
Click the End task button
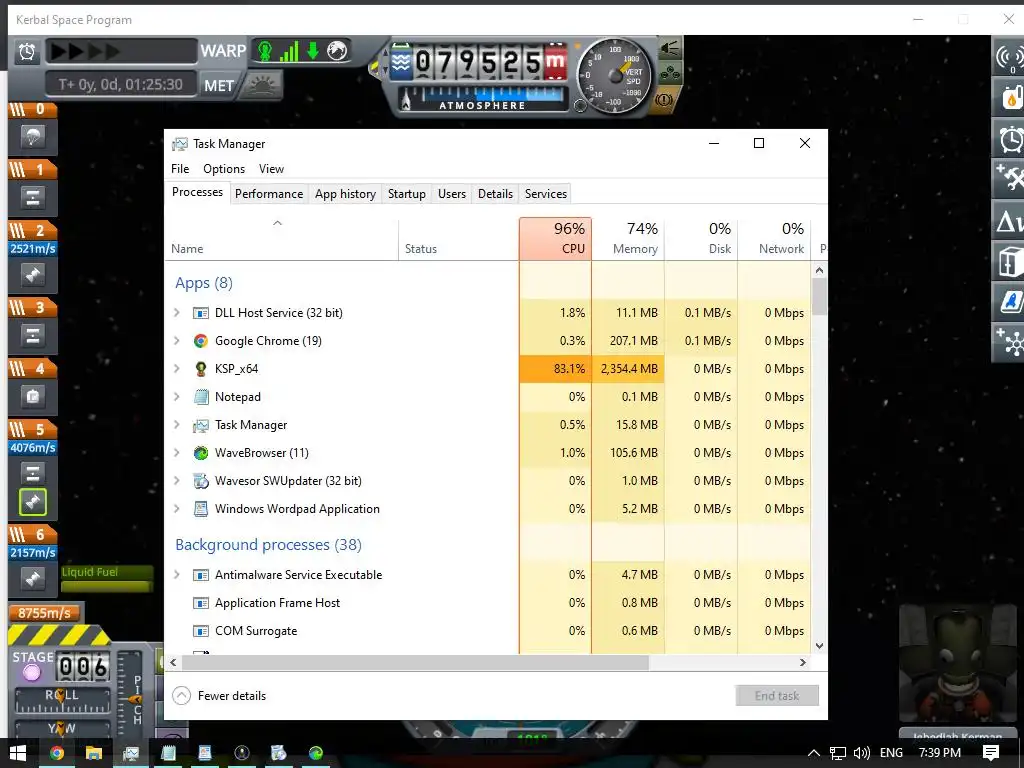(x=776, y=696)
